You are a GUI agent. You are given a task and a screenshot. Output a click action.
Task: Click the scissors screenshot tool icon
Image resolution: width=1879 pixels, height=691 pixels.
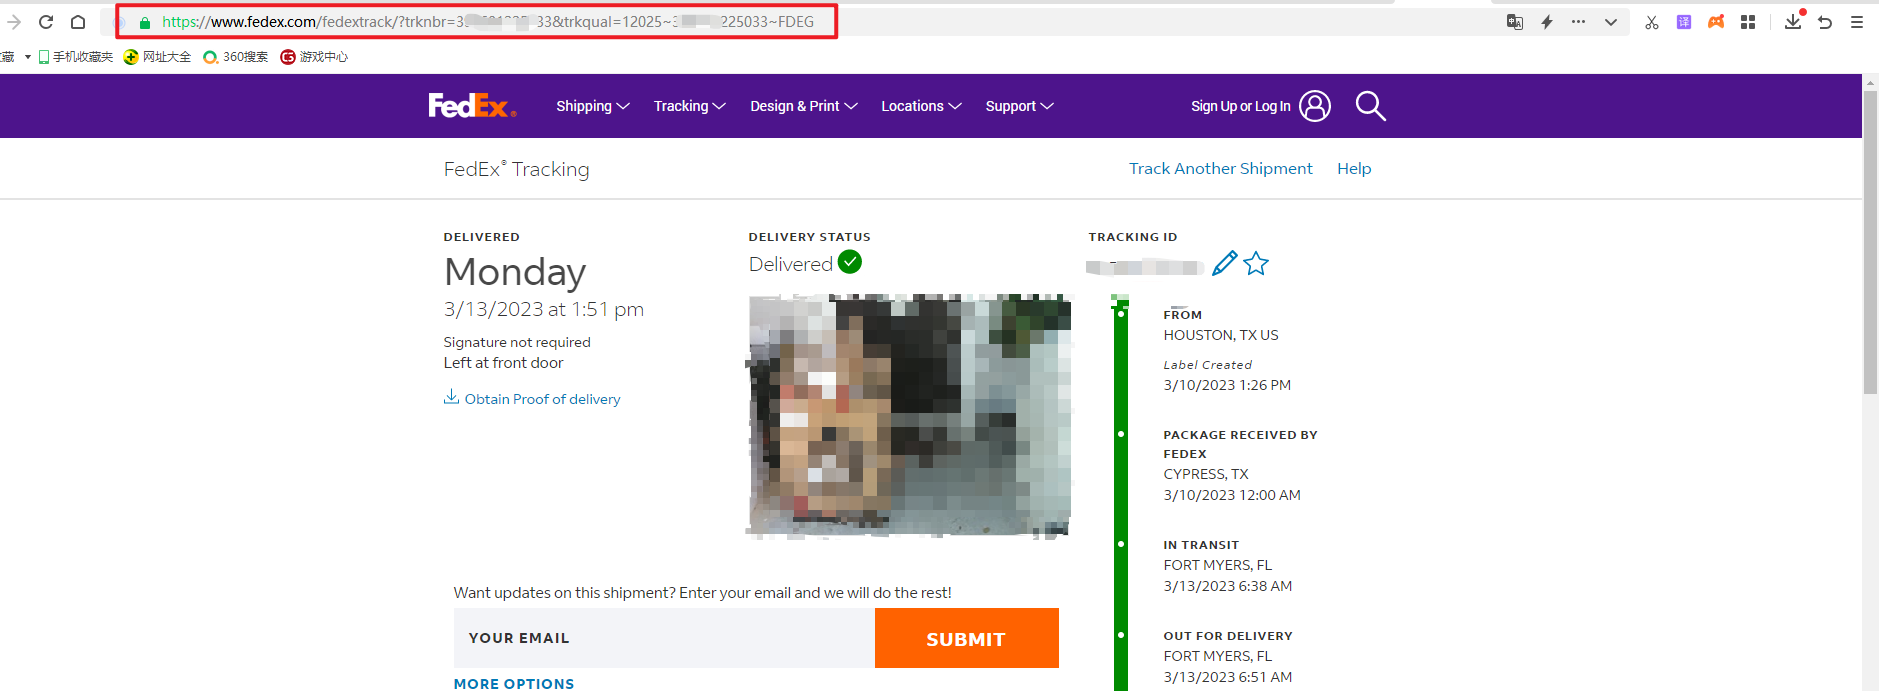tap(1652, 22)
